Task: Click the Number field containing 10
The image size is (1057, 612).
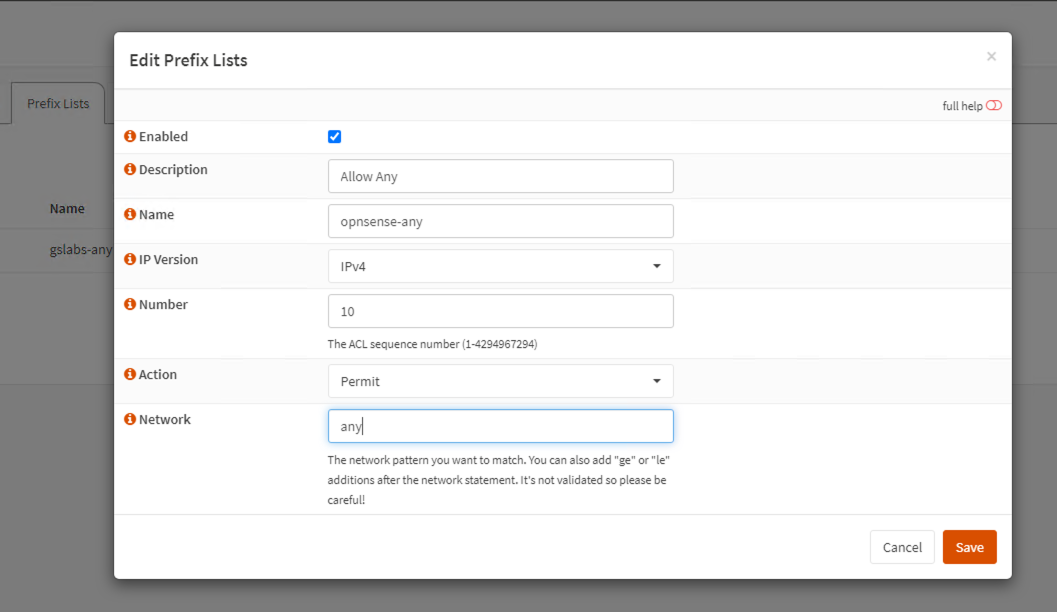Action: coord(500,311)
